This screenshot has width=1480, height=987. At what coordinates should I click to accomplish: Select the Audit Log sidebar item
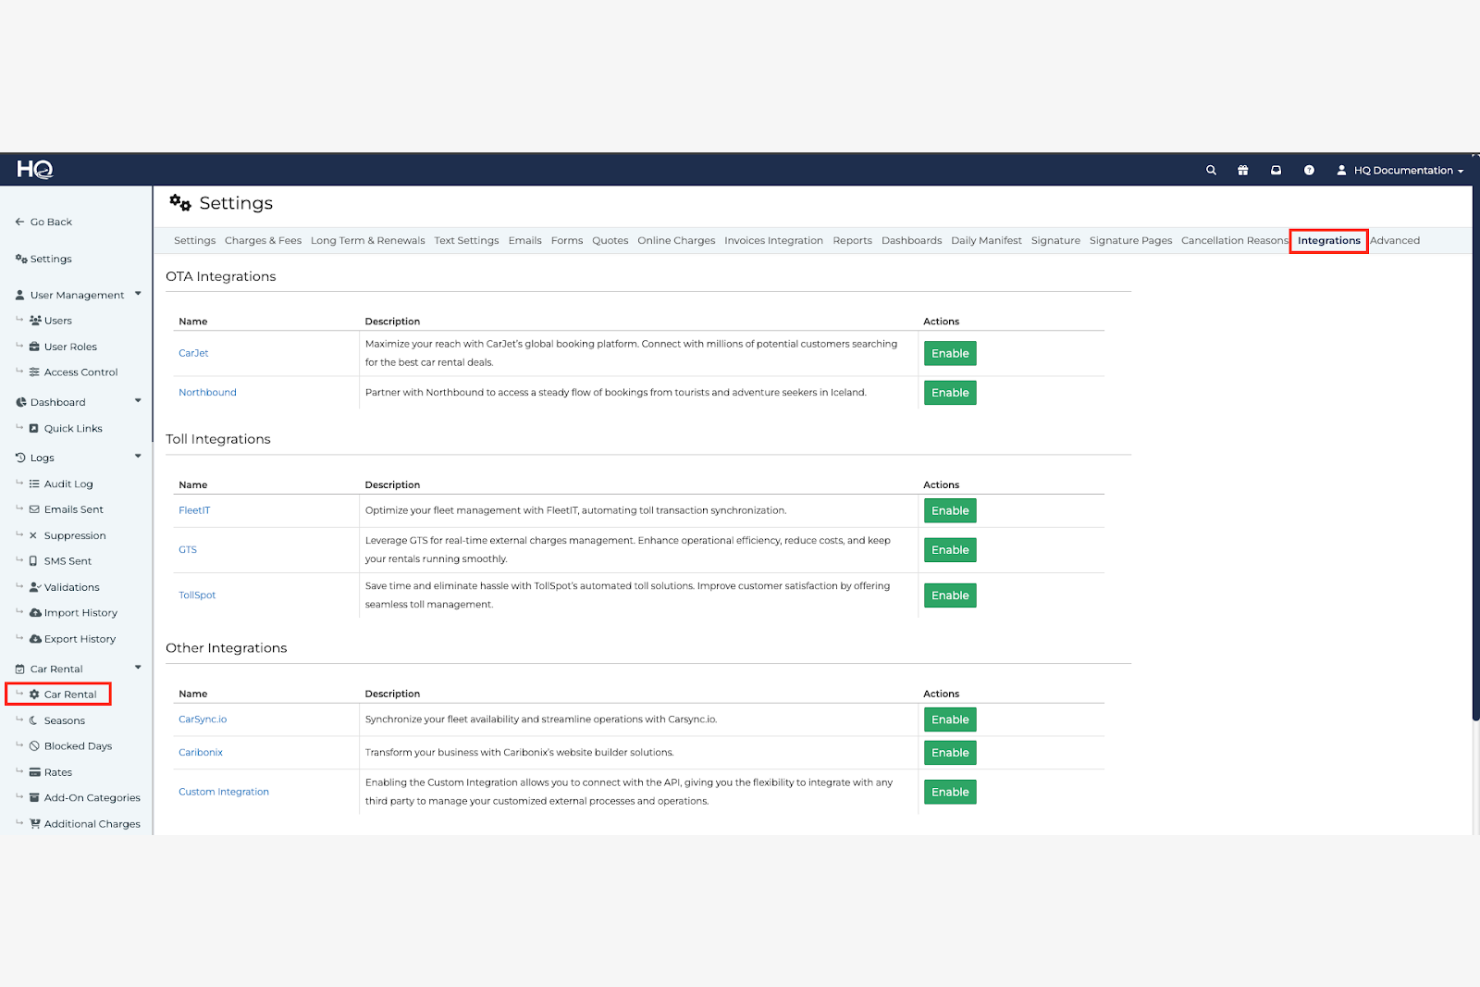(x=66, y=483)
